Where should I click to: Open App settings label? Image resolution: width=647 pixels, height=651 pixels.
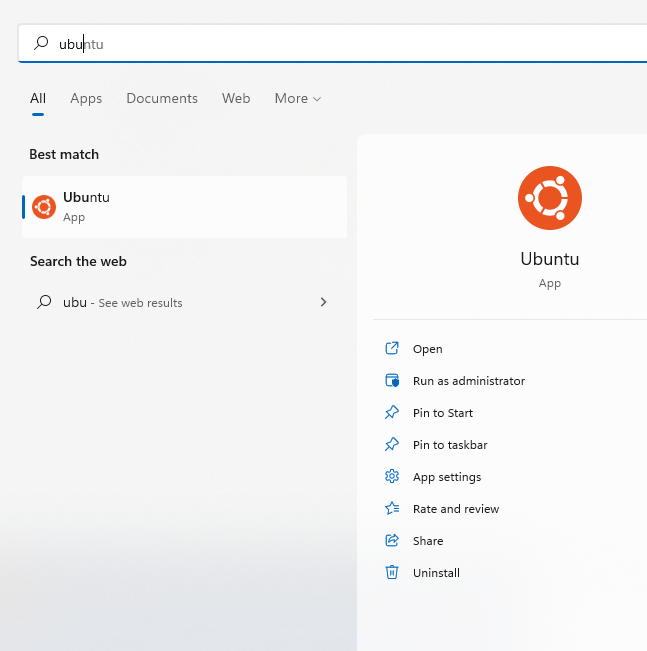tap(447, 477)
